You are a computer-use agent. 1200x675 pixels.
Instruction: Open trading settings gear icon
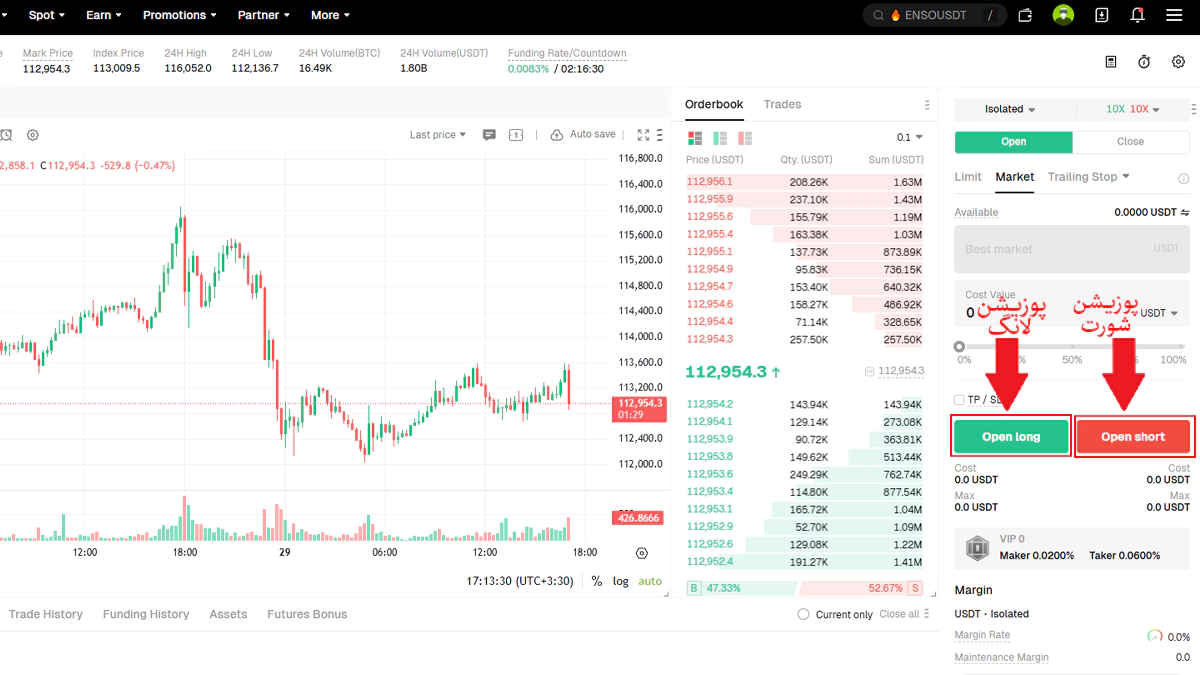(x=1178, y=62)
